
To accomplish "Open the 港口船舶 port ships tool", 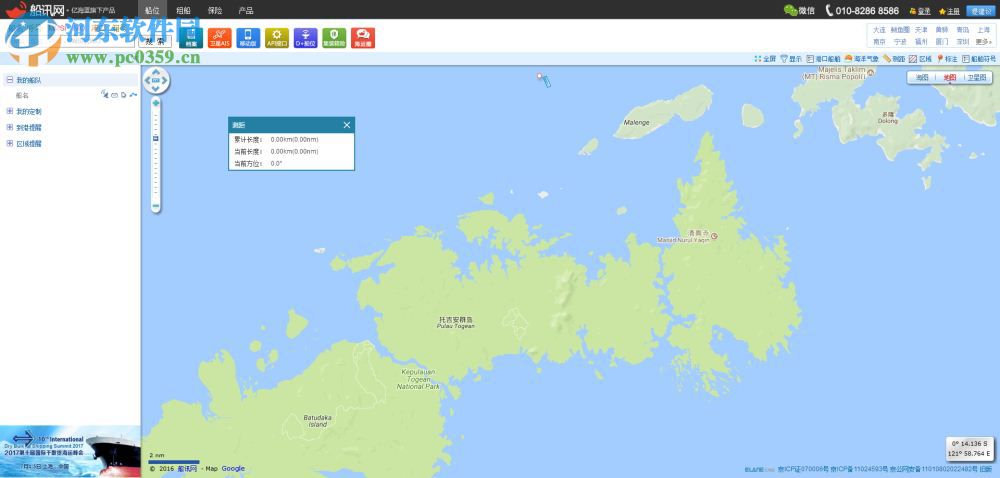I will click(x=823, y=59).
